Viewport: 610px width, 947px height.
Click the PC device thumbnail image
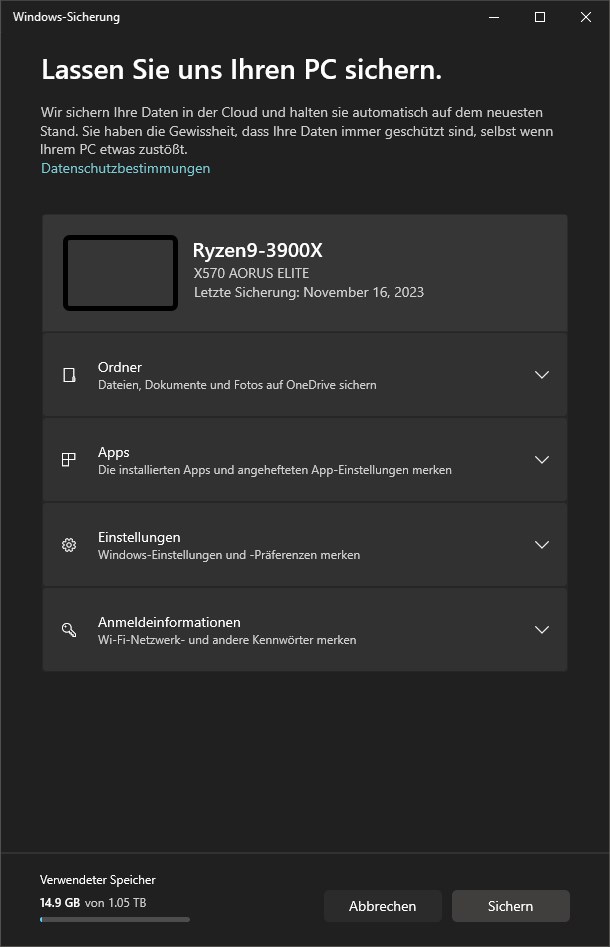pyautogui.click(x=120, y=273)
